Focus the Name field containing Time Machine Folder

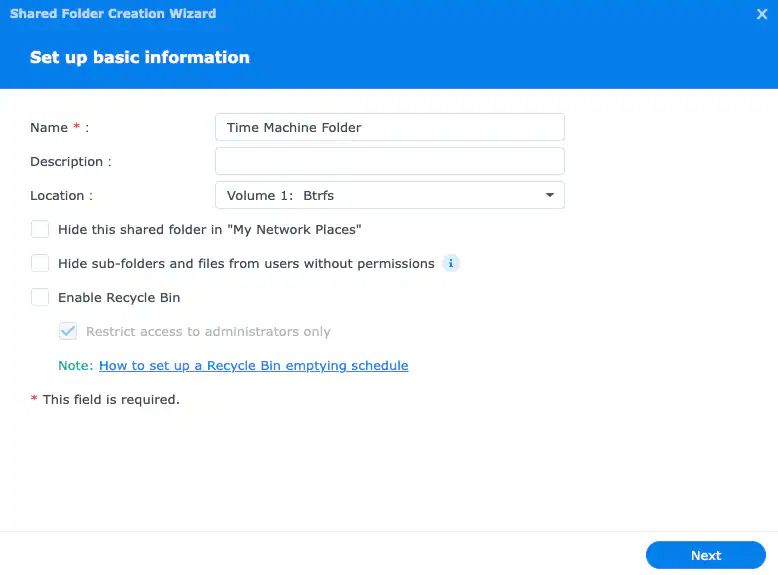[x=389, y=127]
